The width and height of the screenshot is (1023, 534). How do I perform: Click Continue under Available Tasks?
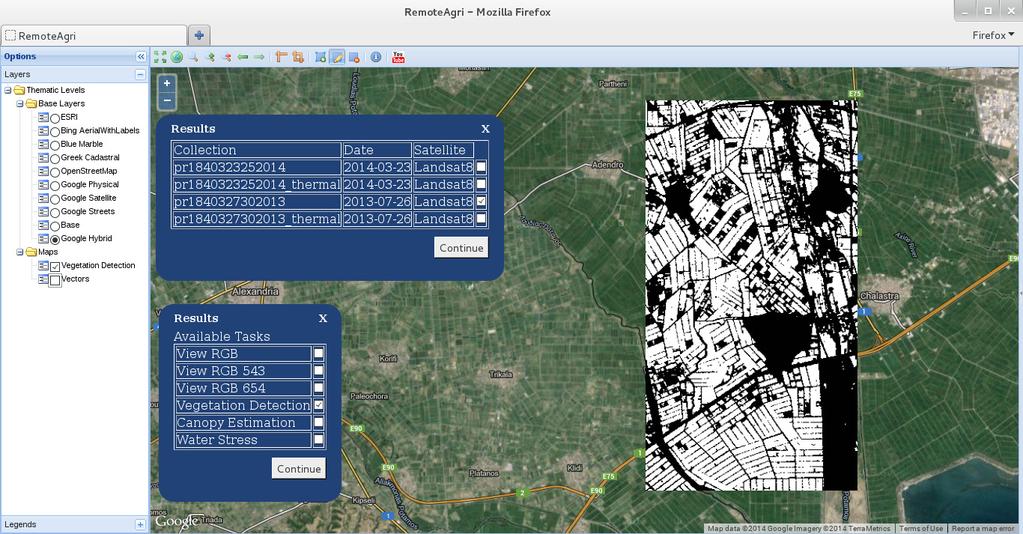coord(299,468)
